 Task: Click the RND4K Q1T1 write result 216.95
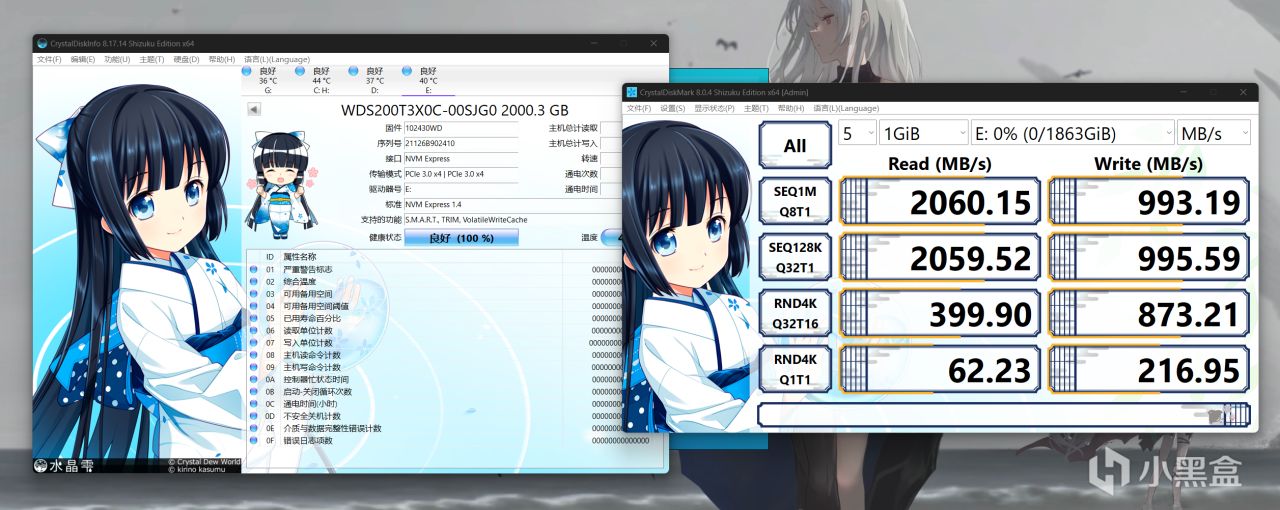(1149, 371)
